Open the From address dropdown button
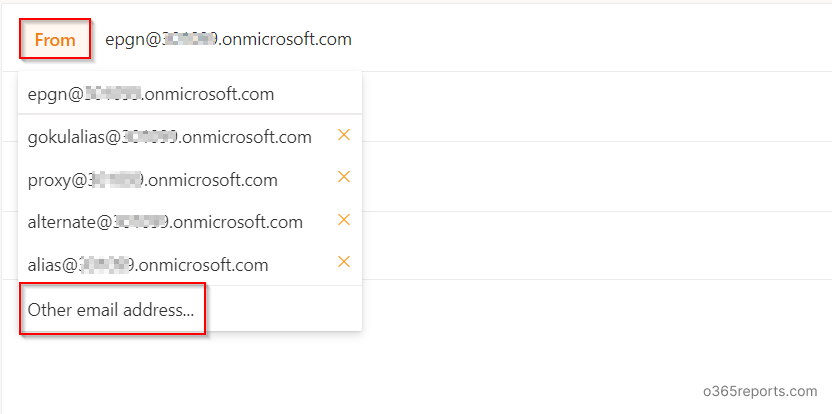The image size is (832, 414). (x=55, y=39)
